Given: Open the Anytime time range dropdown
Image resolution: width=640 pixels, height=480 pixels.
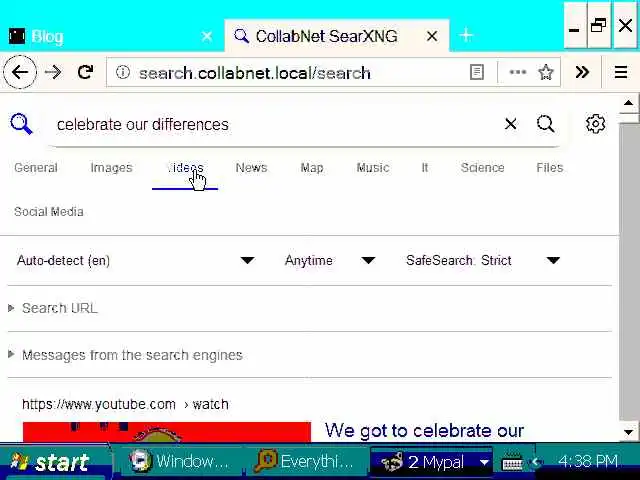Looking at the screenshot, I should click(x=330, y=260).
